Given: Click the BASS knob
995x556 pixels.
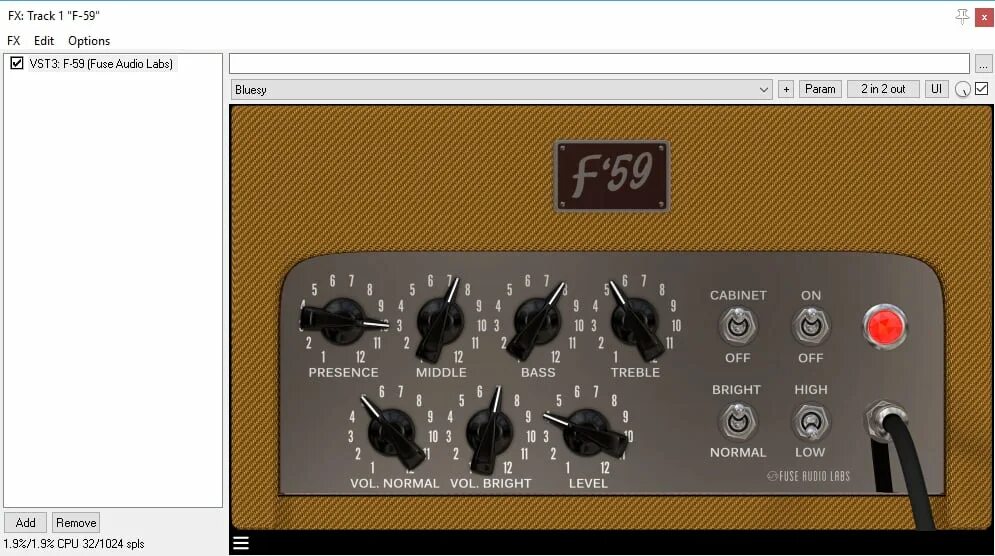Looking at the screenshot, I should 537,321.
